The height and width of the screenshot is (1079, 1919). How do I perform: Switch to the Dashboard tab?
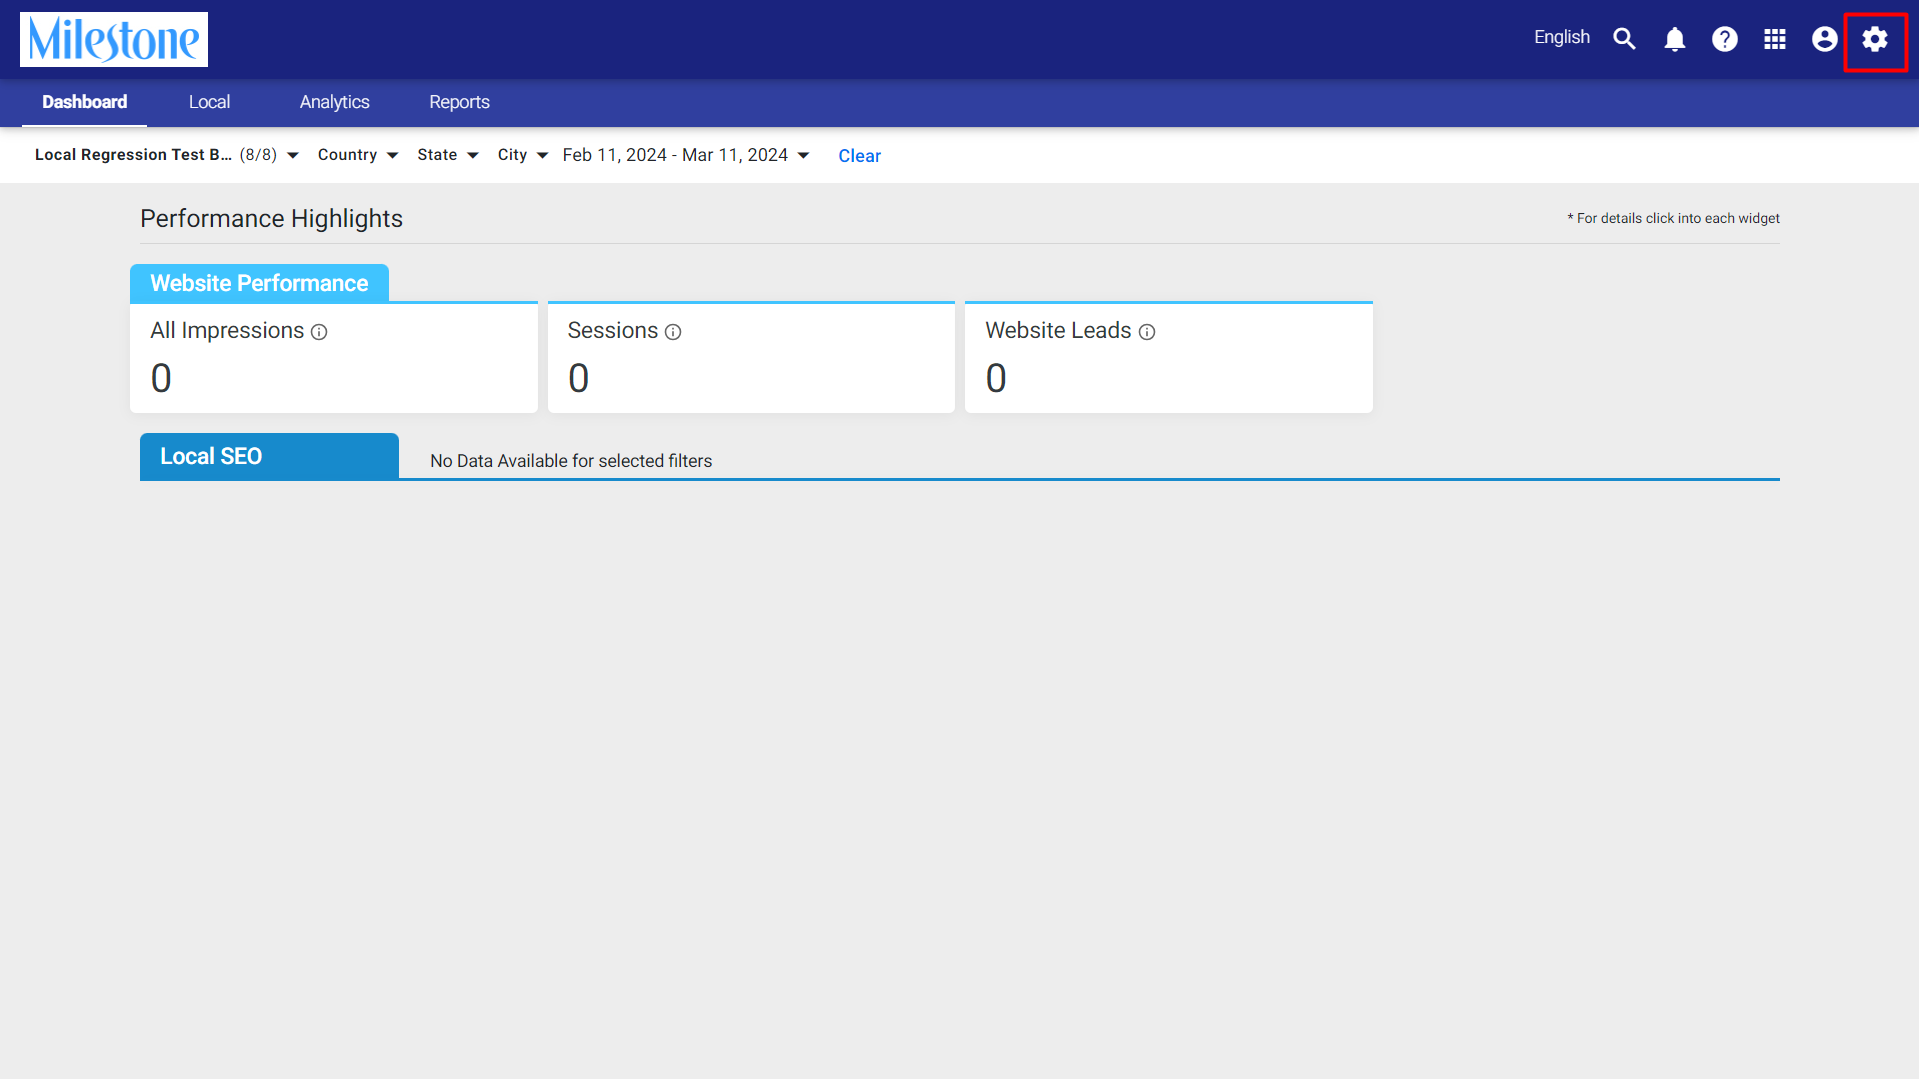click(85, 102)
